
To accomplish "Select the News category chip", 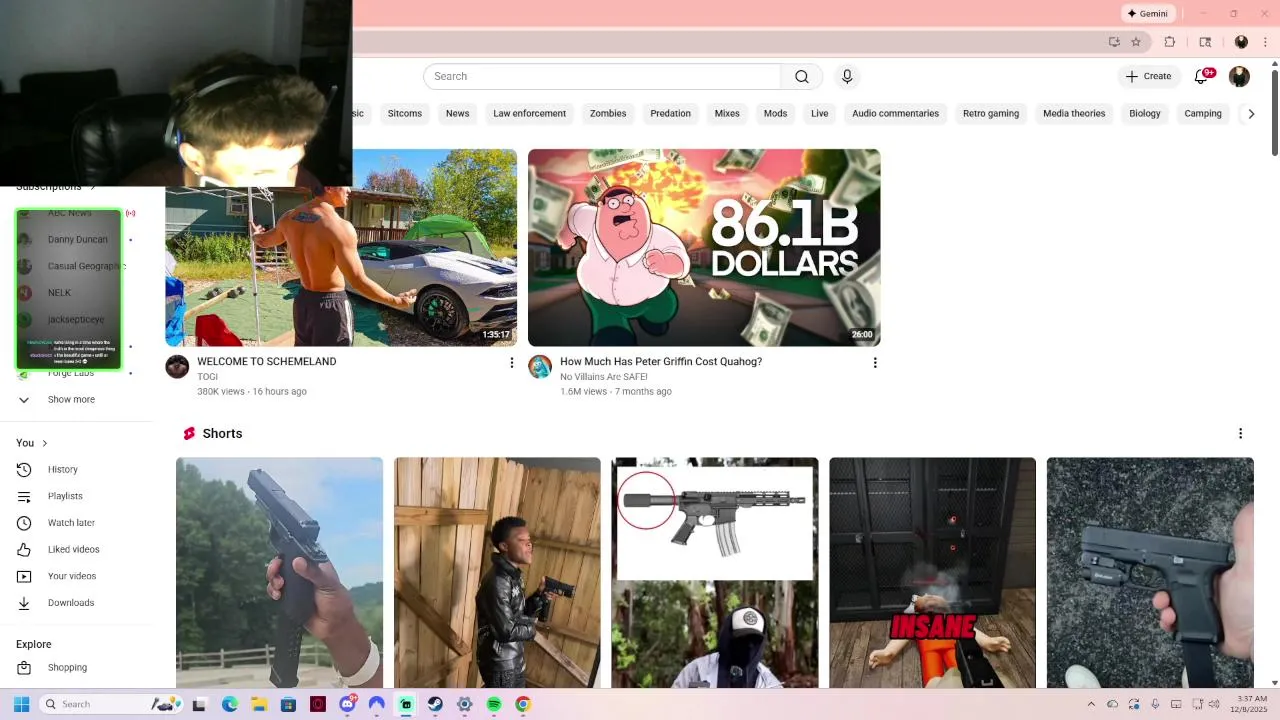I will (457, 113).
